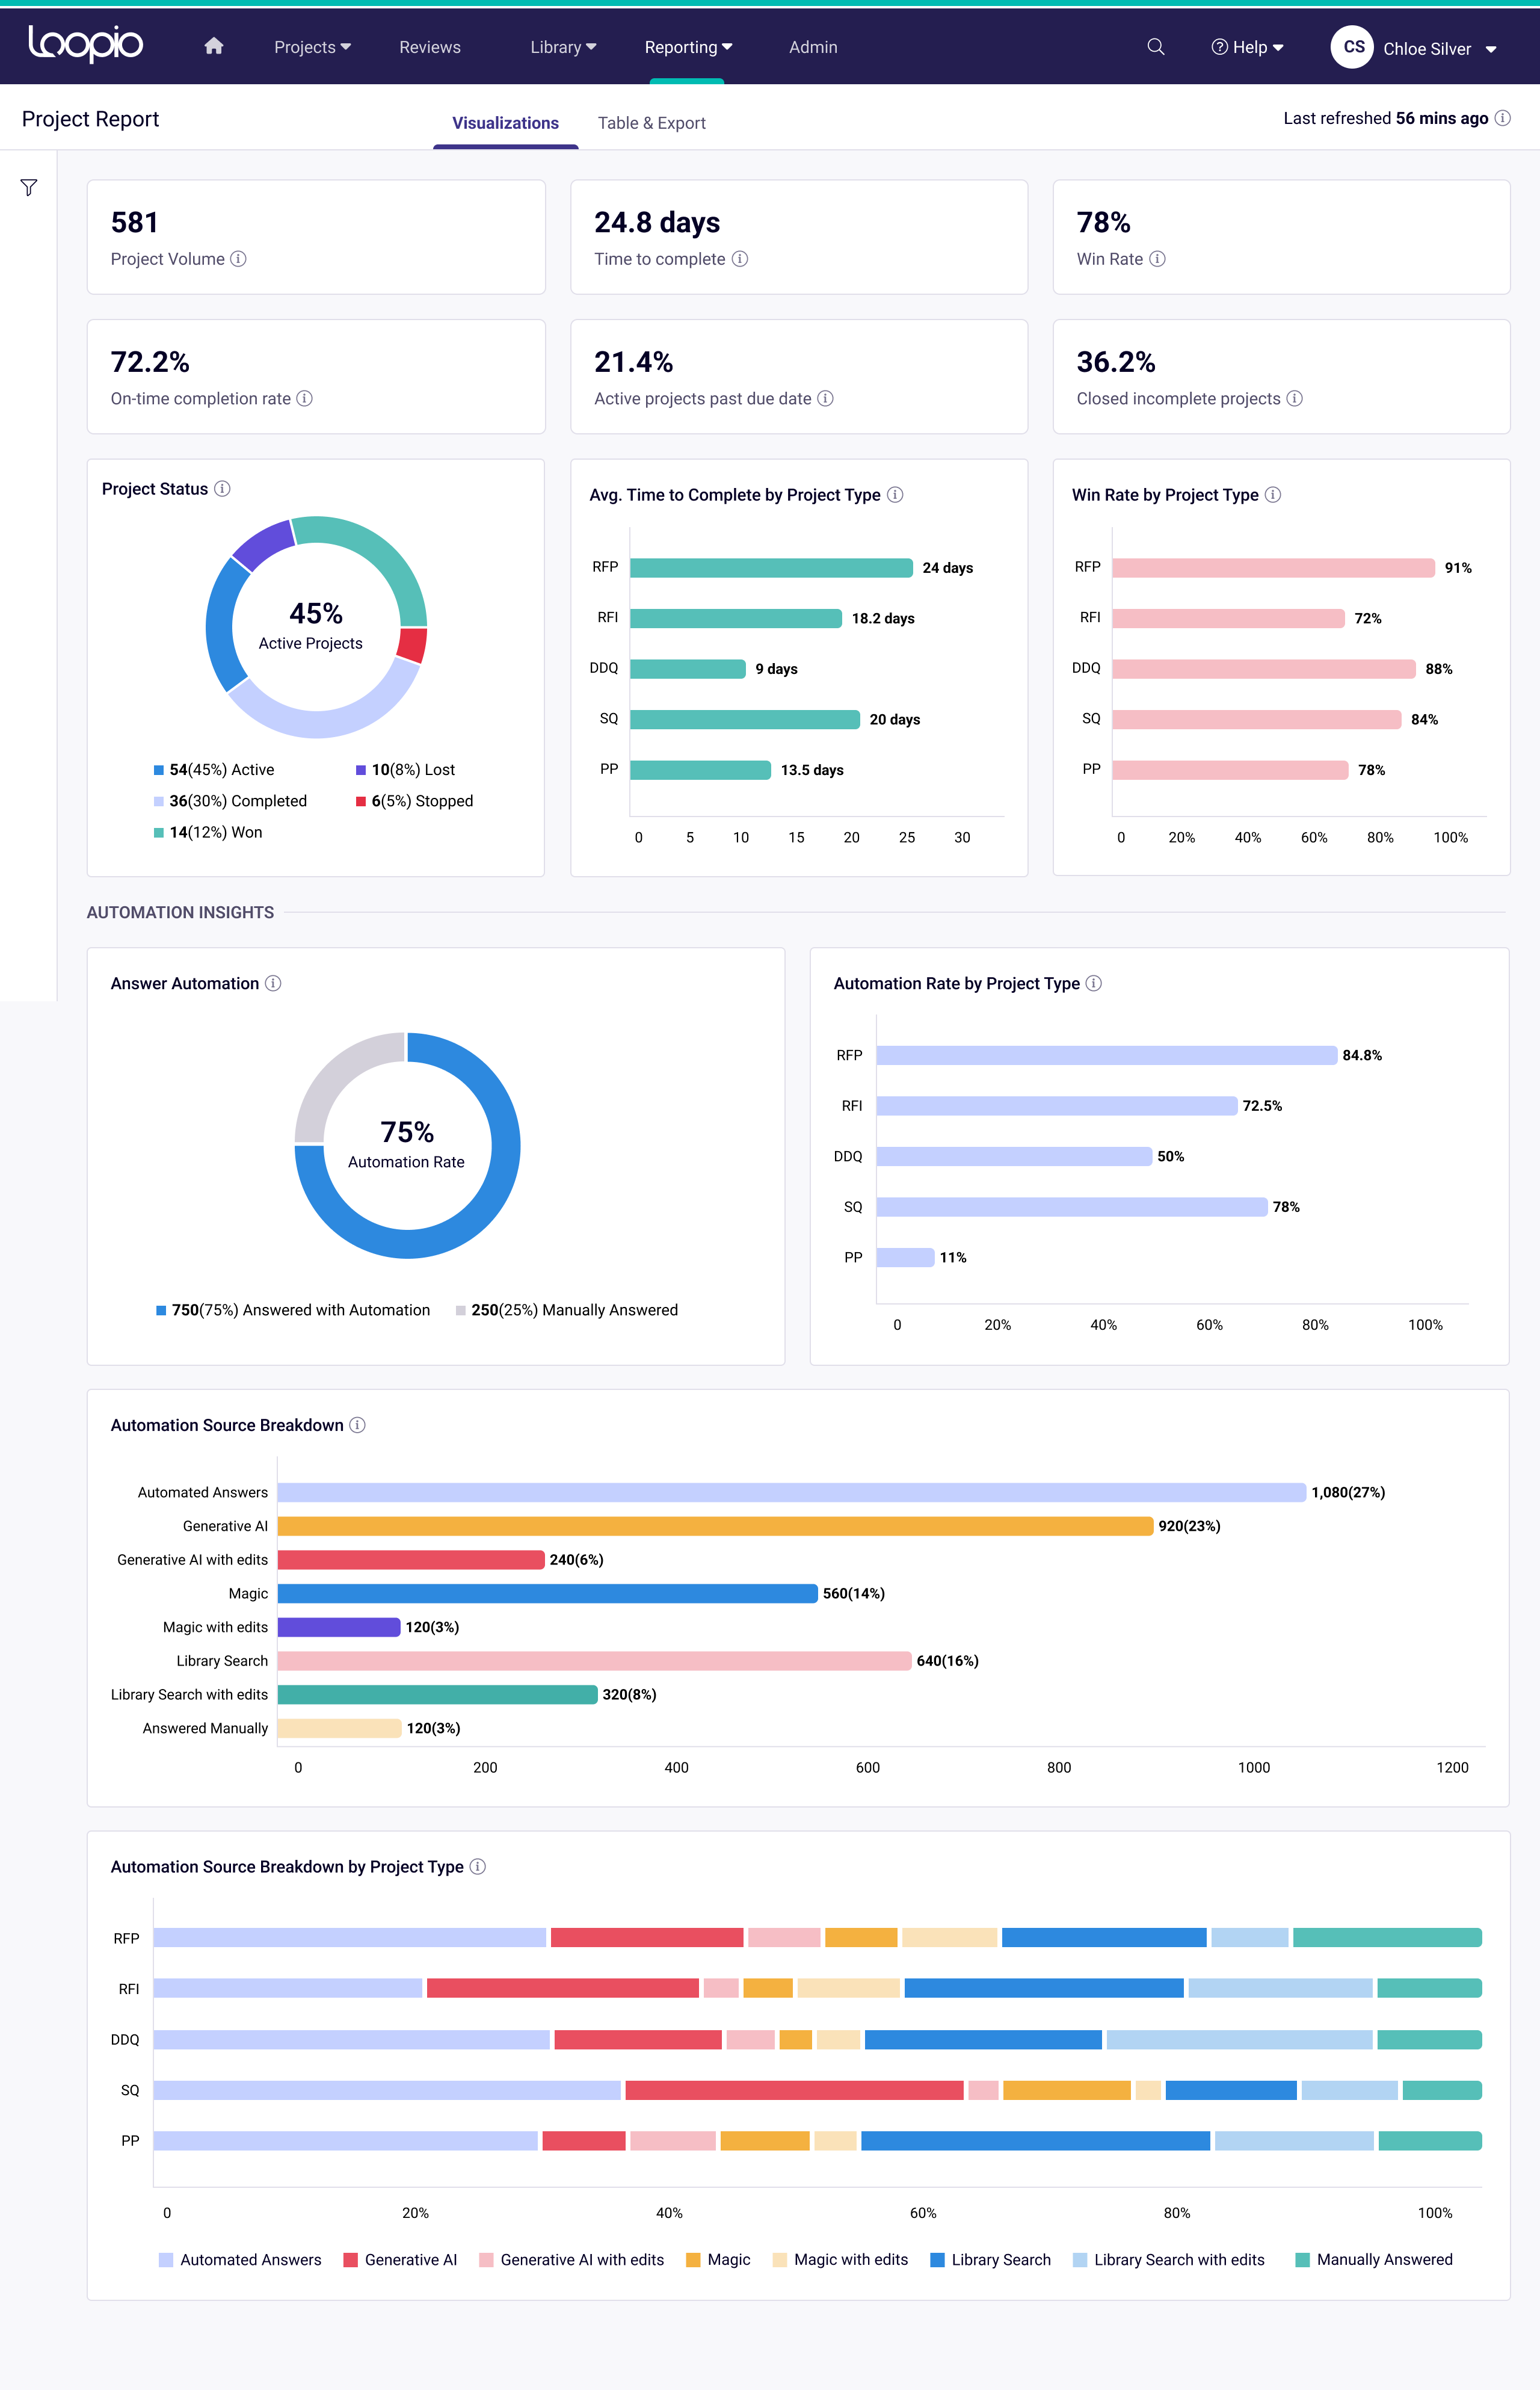This screenshot has width=1540, height=2390.
Task: Toggle Automated Answers legend in bottom chart
Action: 240,2259
